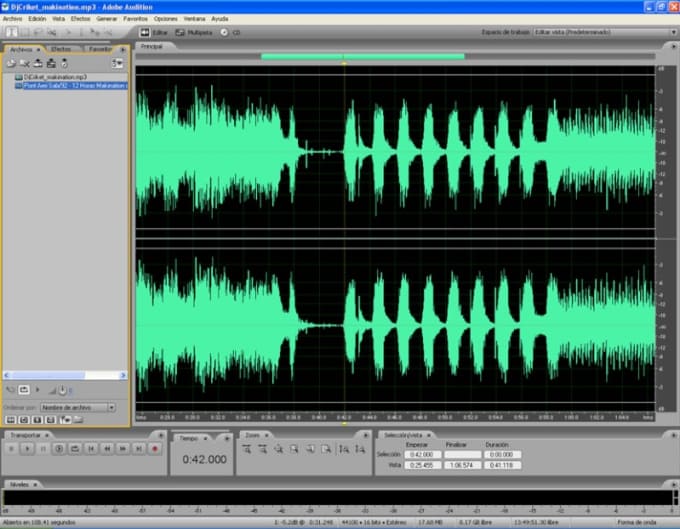Open the Ayuda menu
Image resolution: width=680 pixels, height=529 pixels.
pos(220,19)
